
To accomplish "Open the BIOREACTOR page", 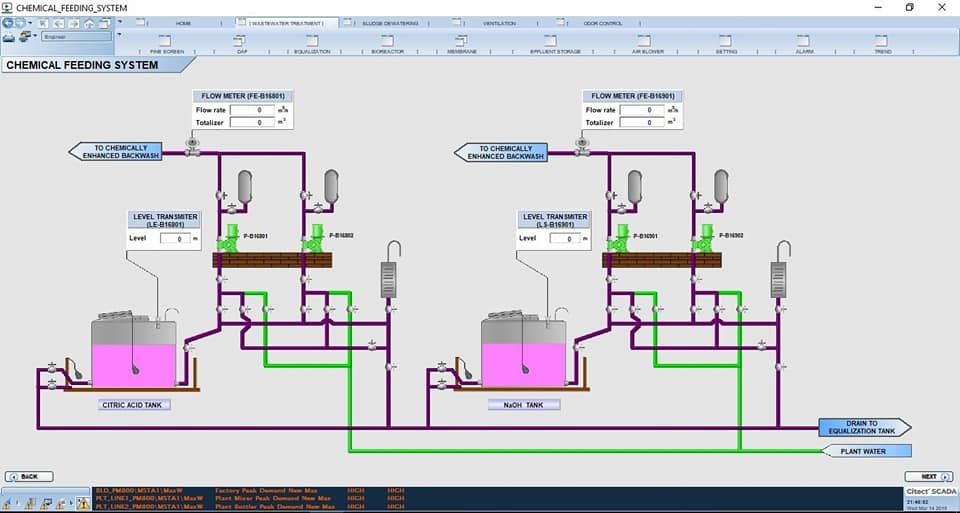I will [387, 44].
